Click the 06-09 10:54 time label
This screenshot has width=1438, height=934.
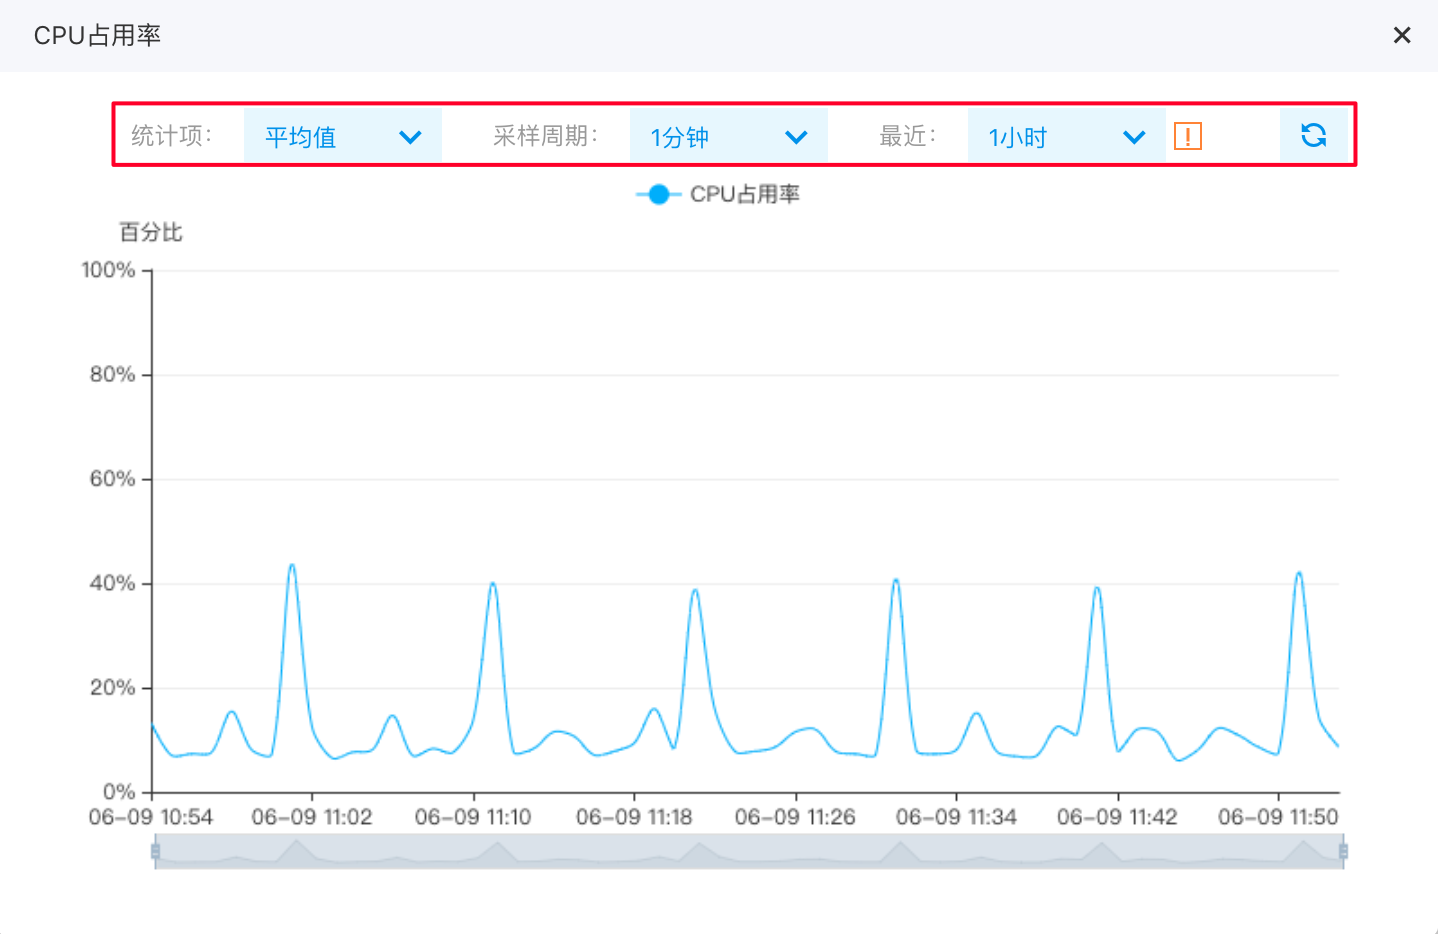151,817
